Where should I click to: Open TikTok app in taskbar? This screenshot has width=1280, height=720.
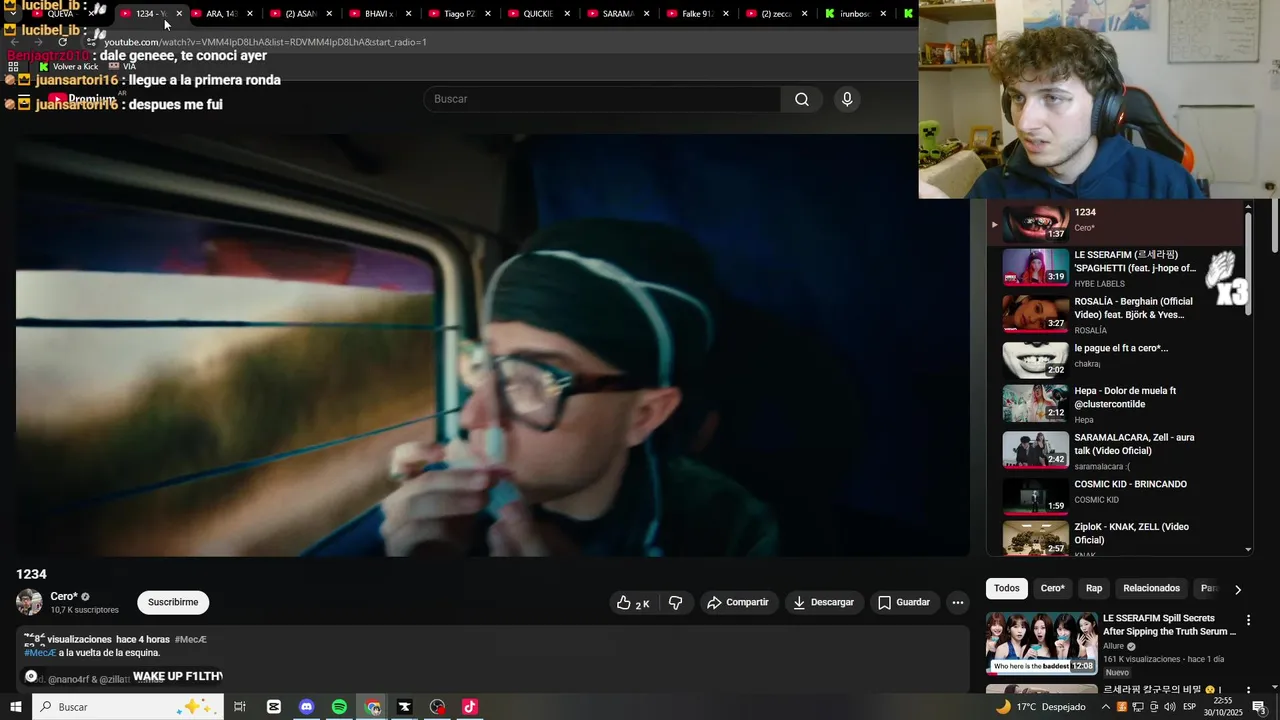click(x=470, y=707)
